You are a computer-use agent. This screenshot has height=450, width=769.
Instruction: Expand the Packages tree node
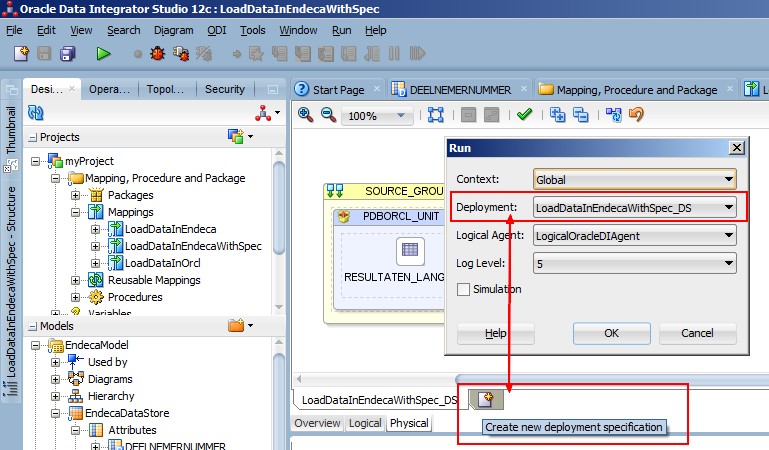click(76, 195)
